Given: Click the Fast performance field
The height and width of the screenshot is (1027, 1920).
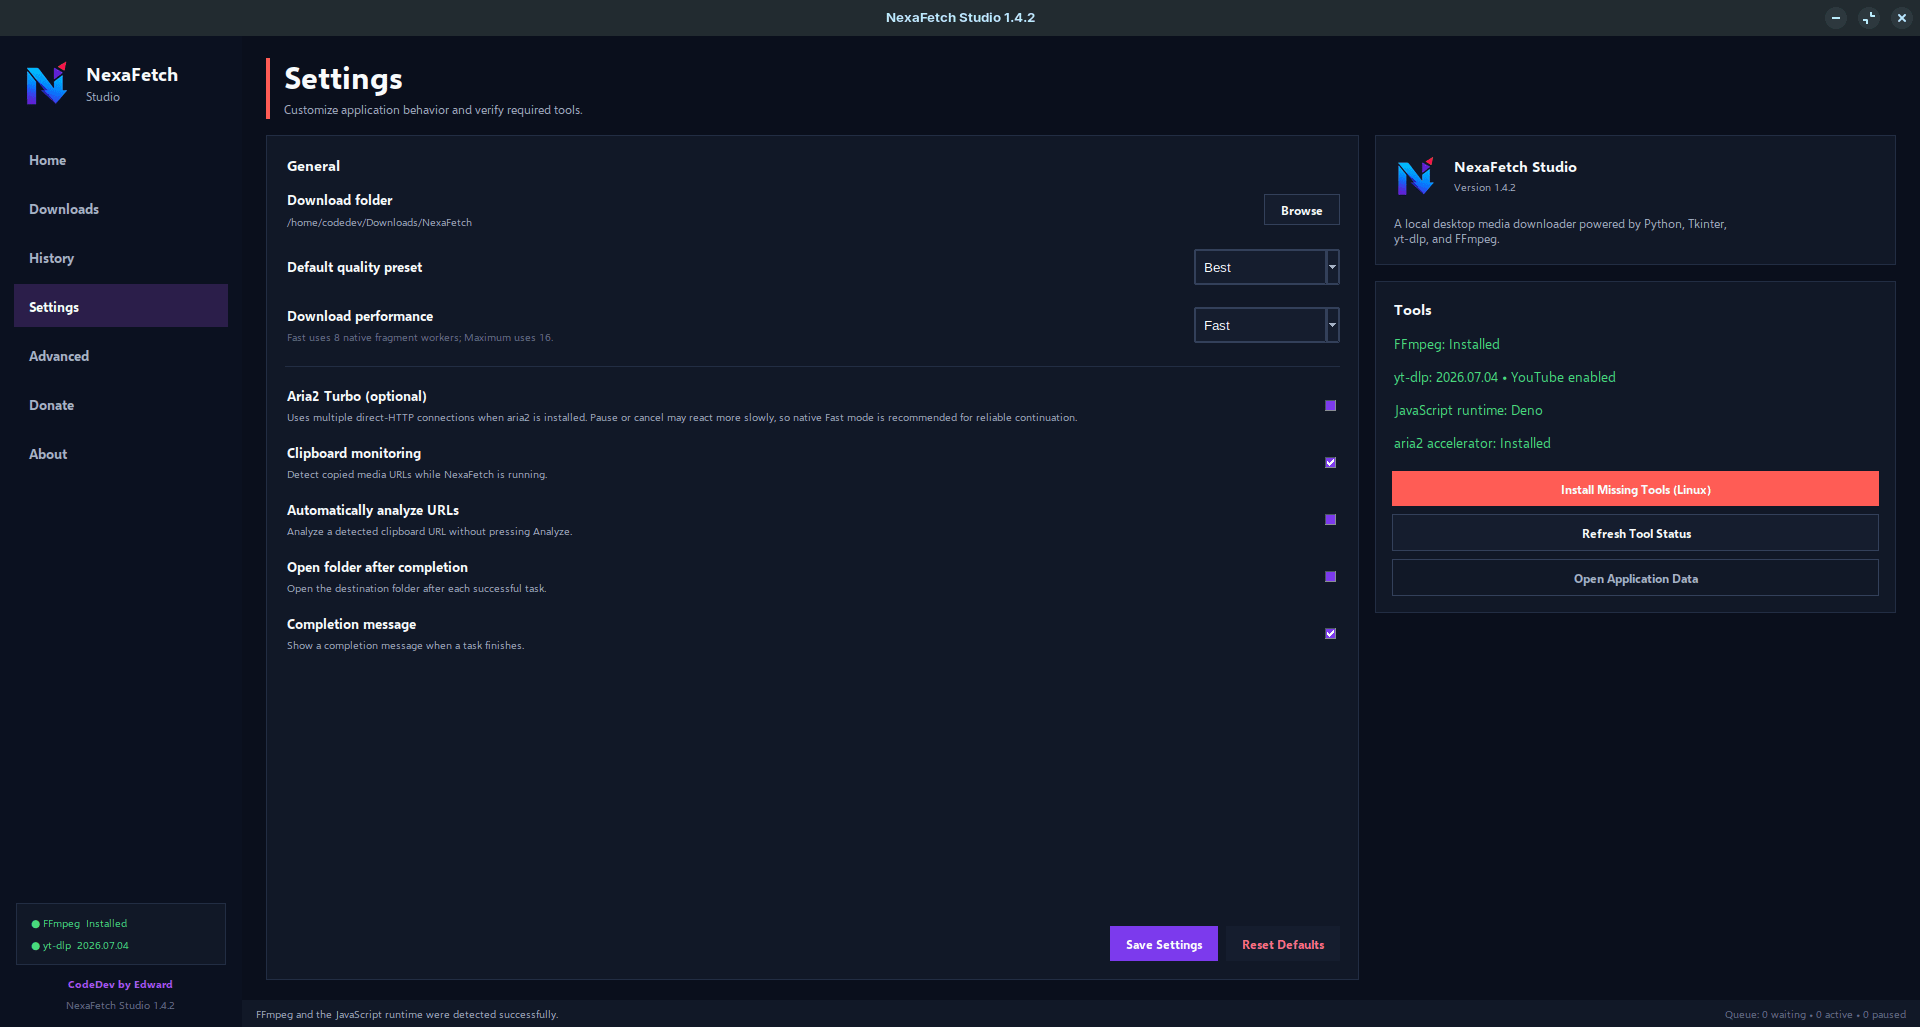Looking at the screenshot, I should point(1260,325).
